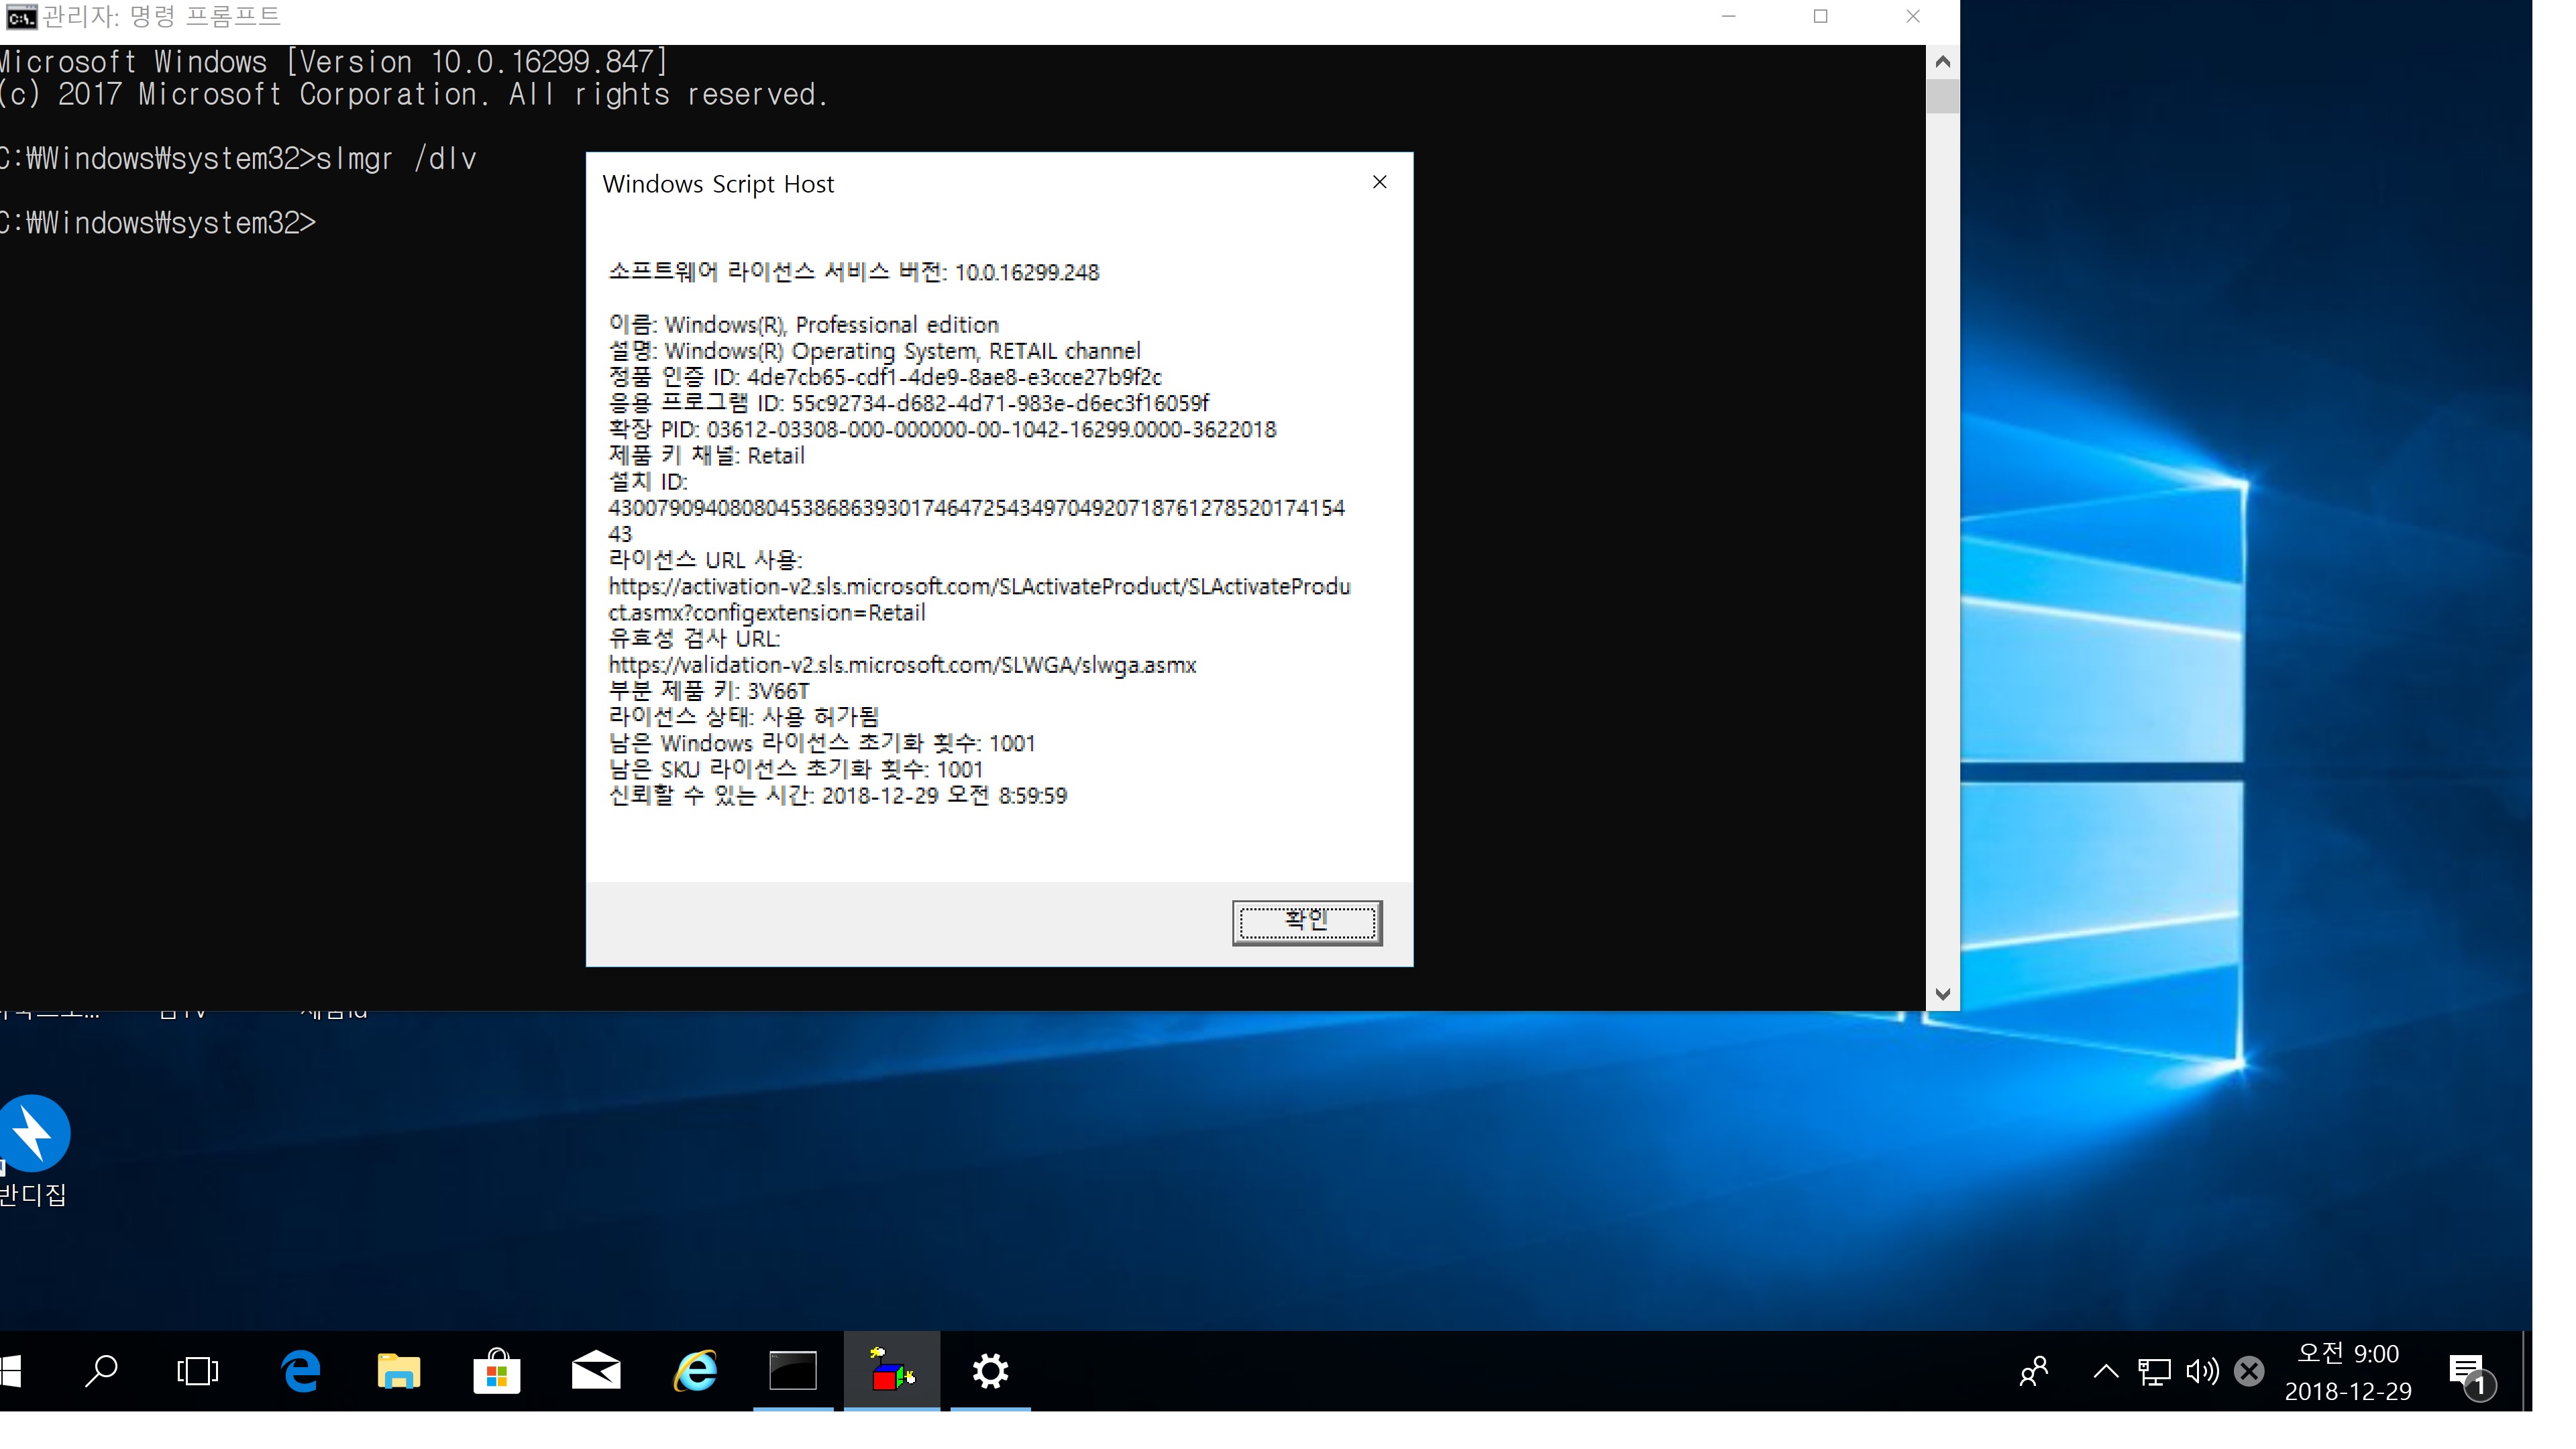Click the 확장 PID line in dialog
Screen dimensions: 2576x1449
click(942, 429)
